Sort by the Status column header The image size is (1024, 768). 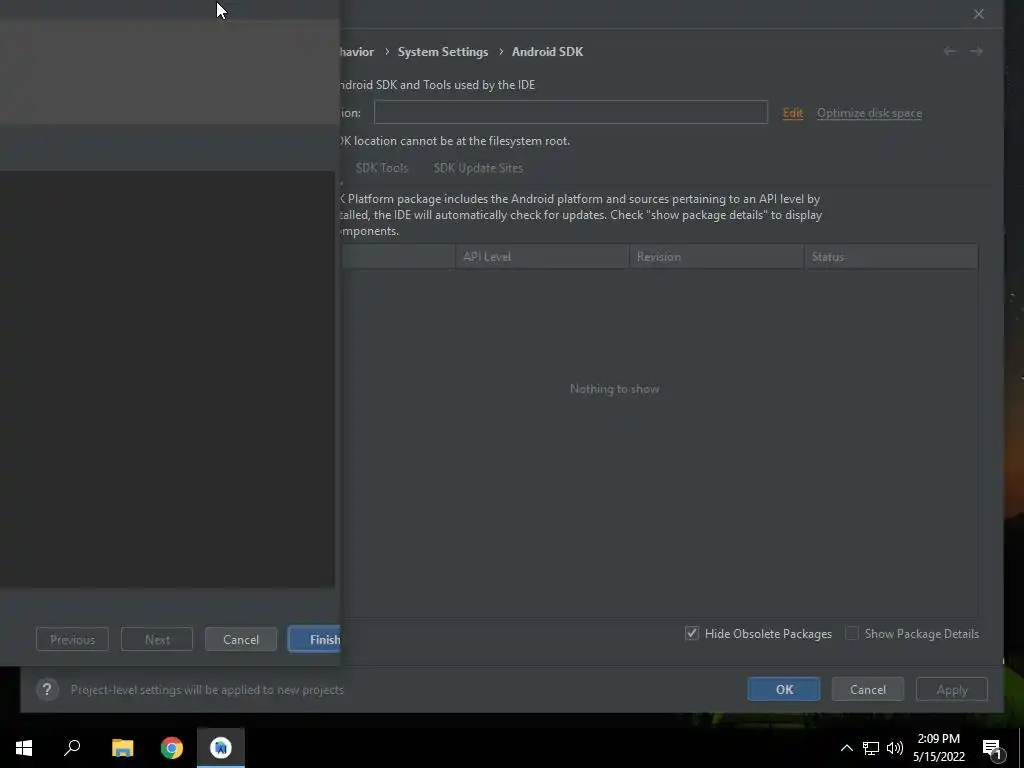pyautogui.click(x=891, y=257)
